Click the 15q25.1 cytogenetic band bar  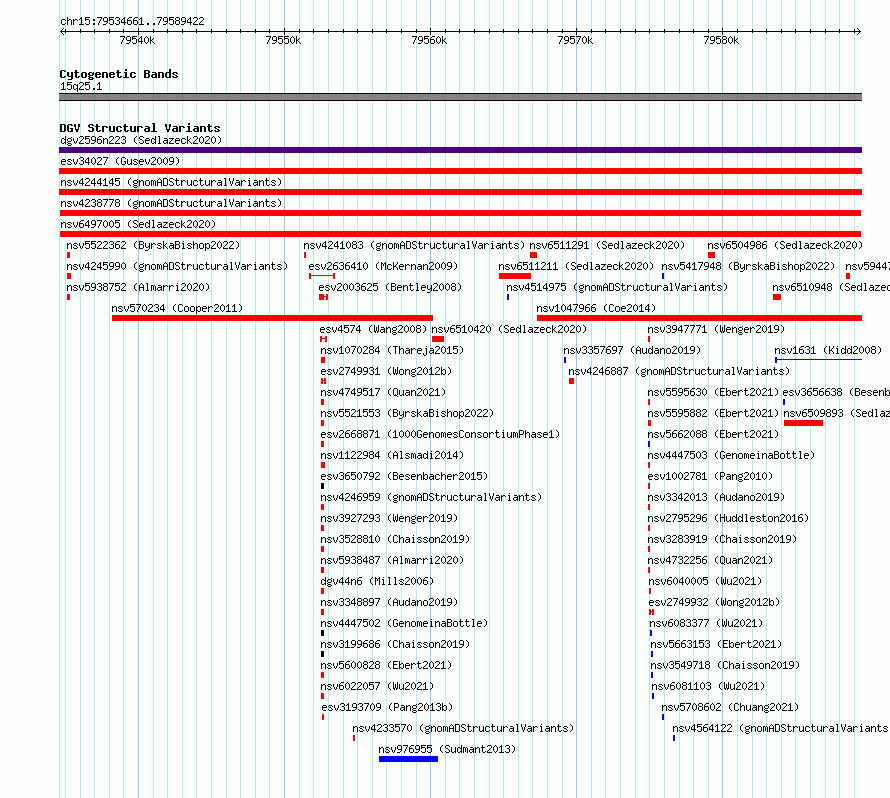coord(460,97)
